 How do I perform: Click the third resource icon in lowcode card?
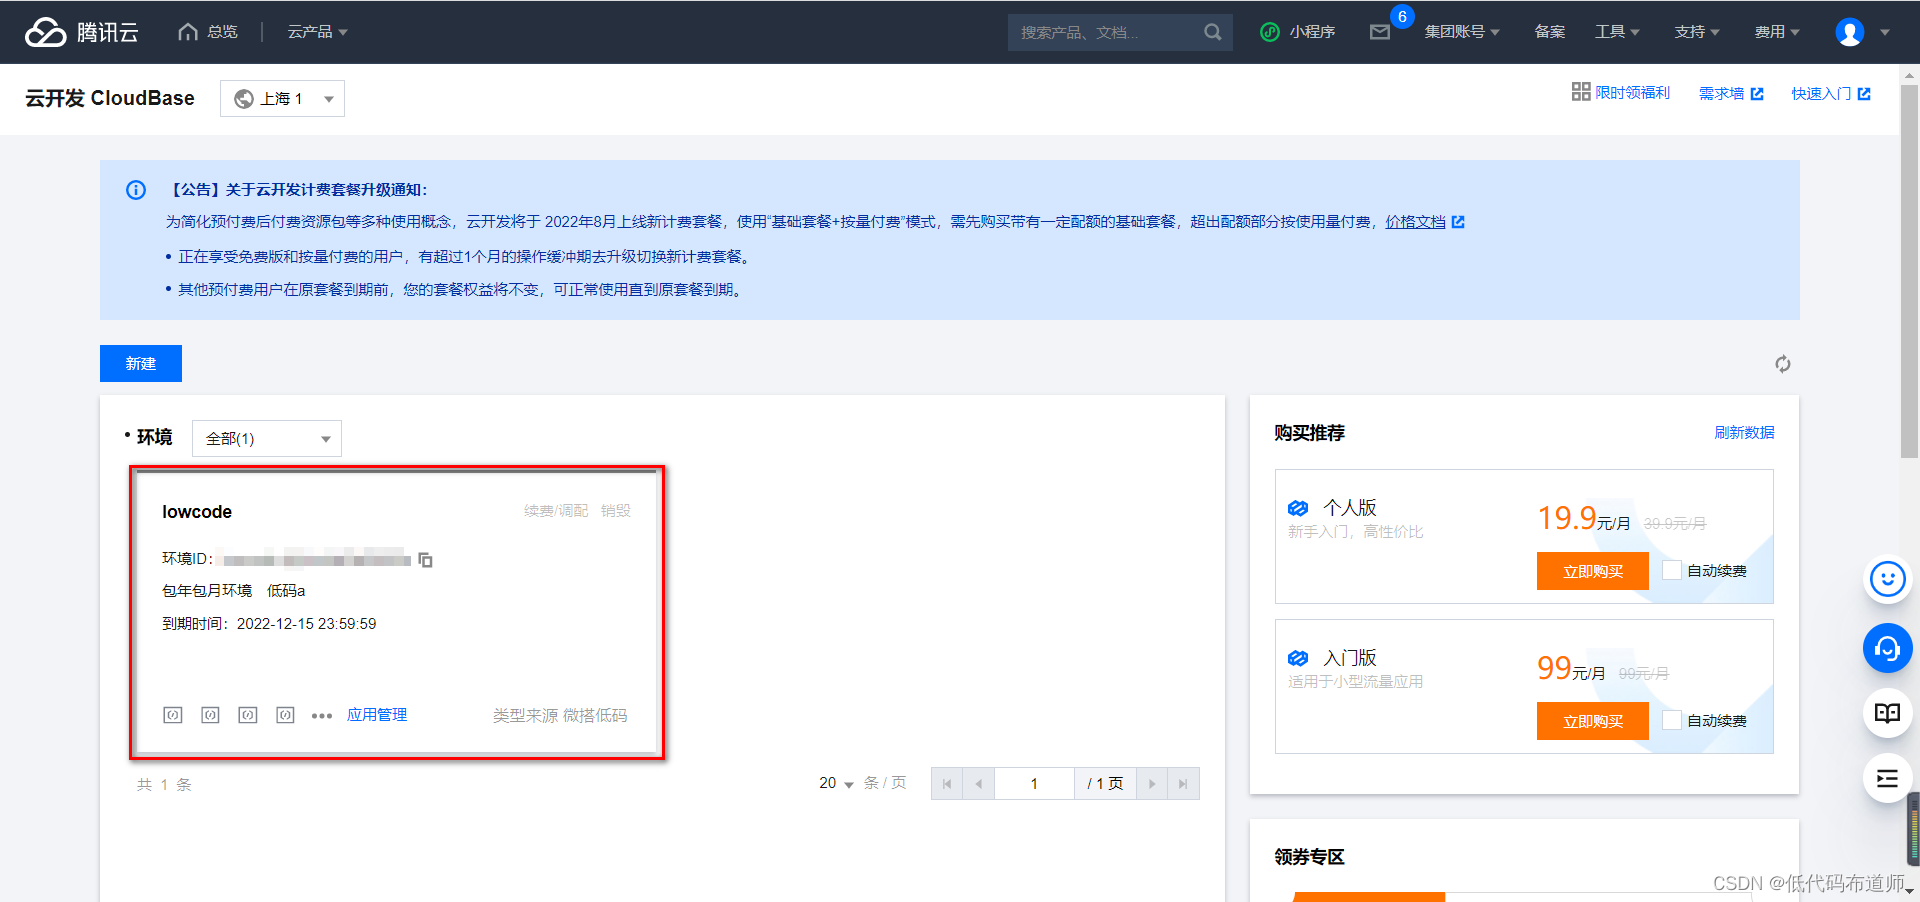coord(248,715)
